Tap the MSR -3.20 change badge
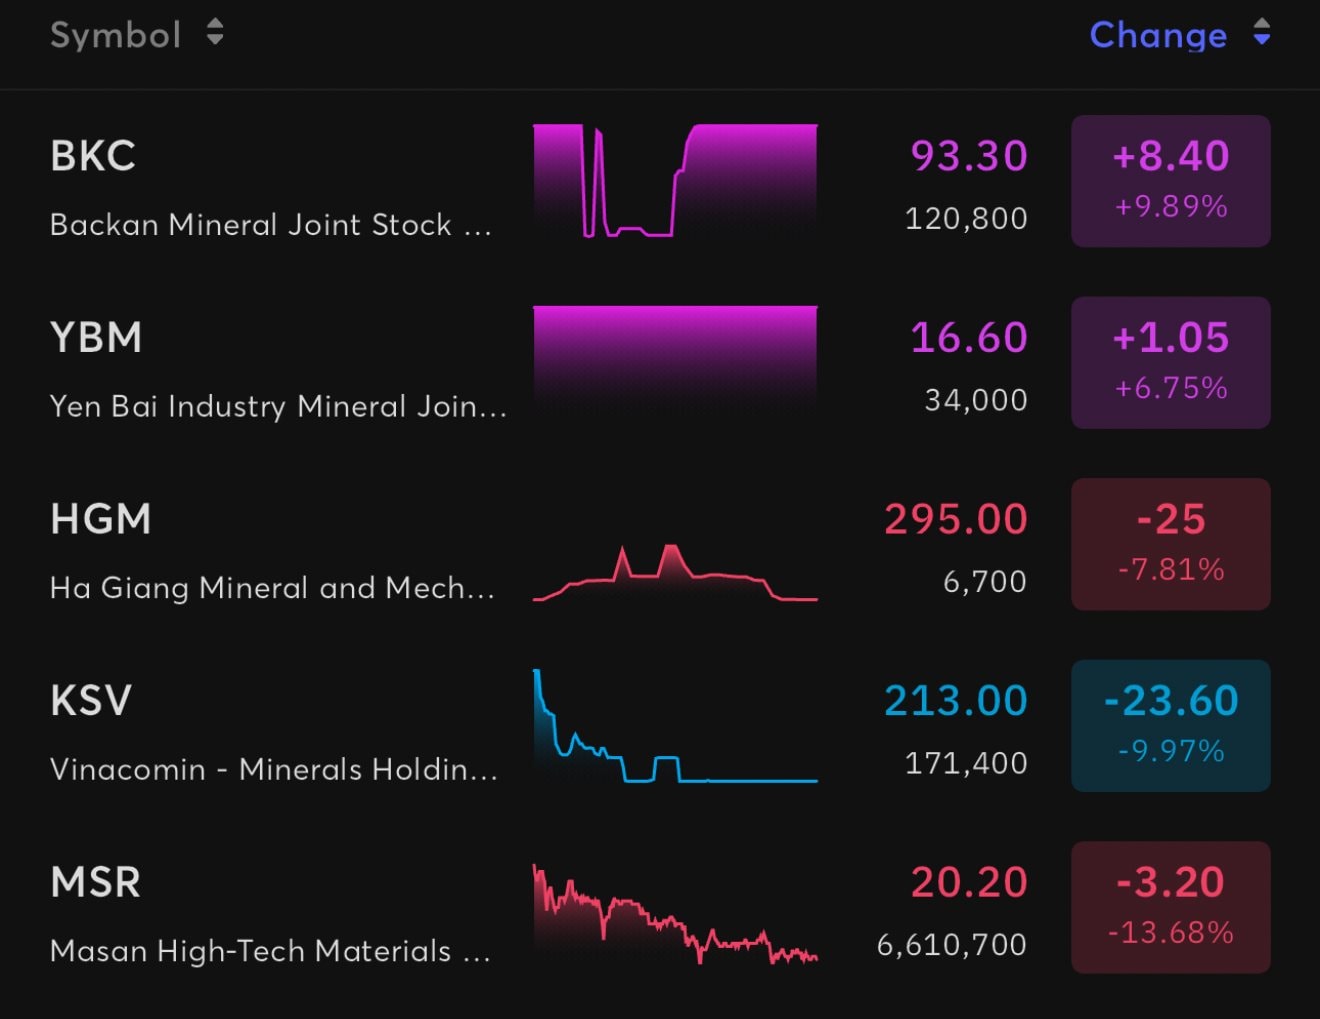The height and width of the screenshot is (1019, 1320). coord(1171,907)
